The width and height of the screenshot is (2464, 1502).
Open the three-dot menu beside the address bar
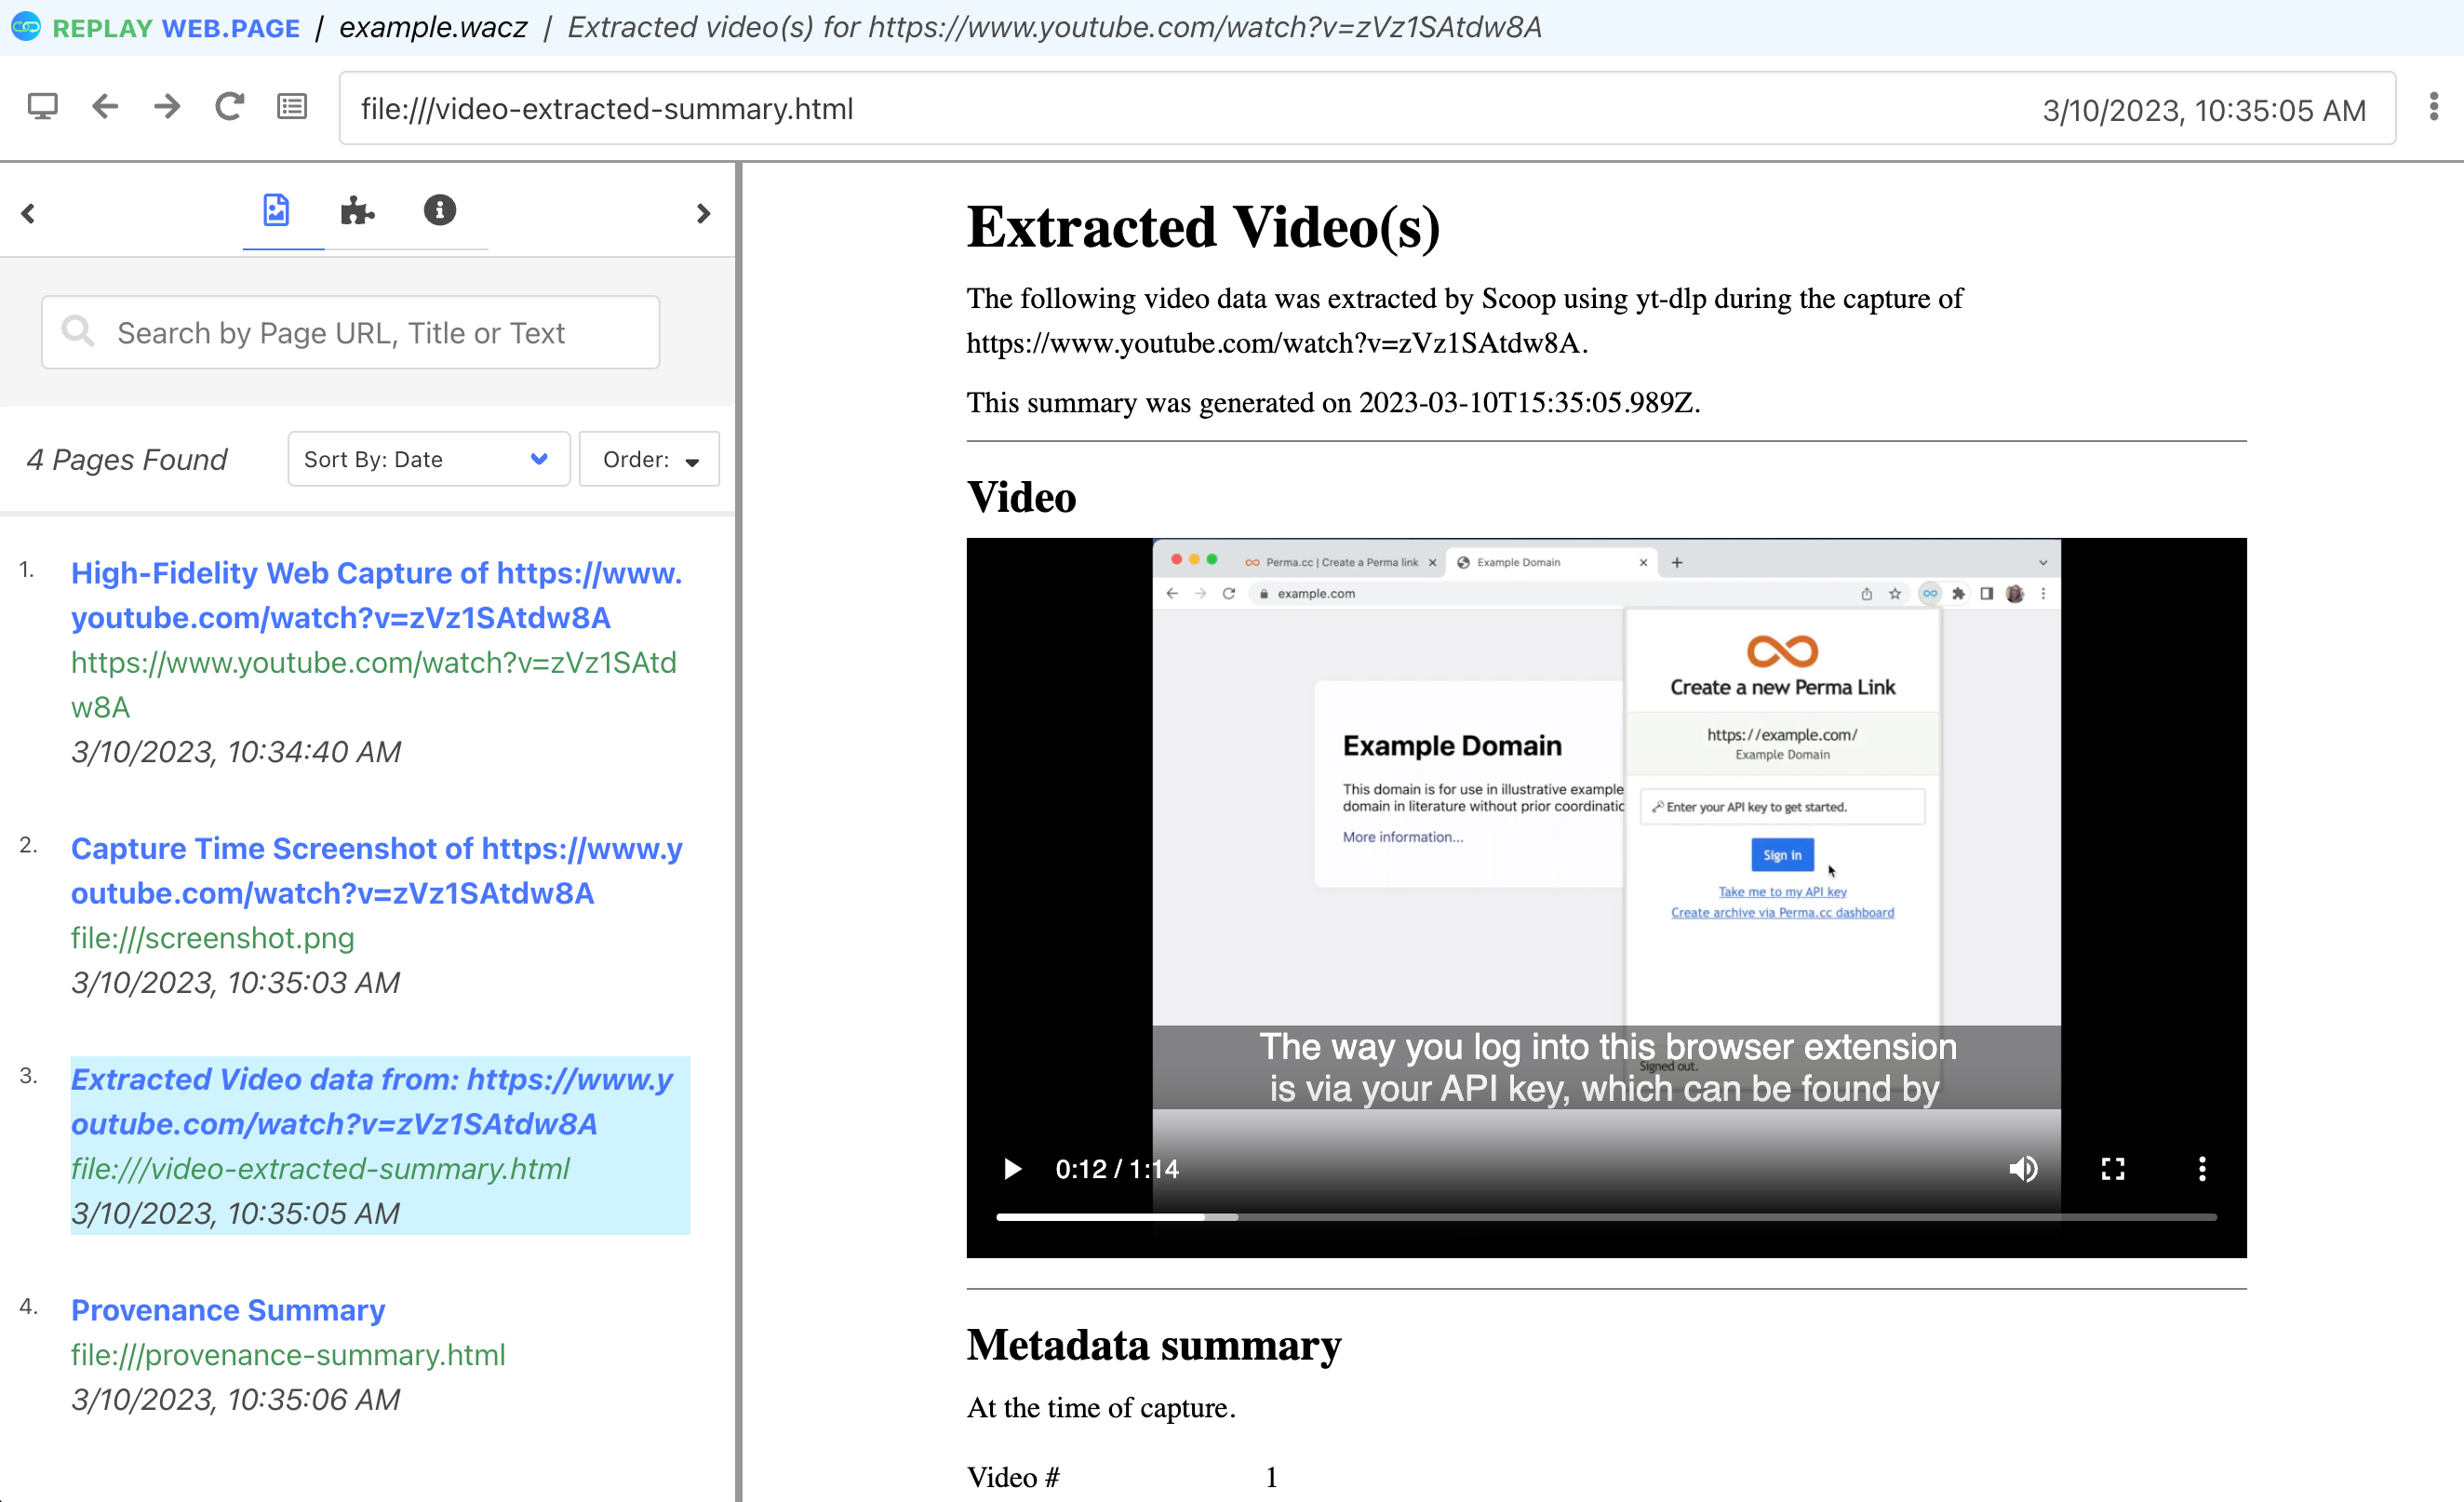2433,107
